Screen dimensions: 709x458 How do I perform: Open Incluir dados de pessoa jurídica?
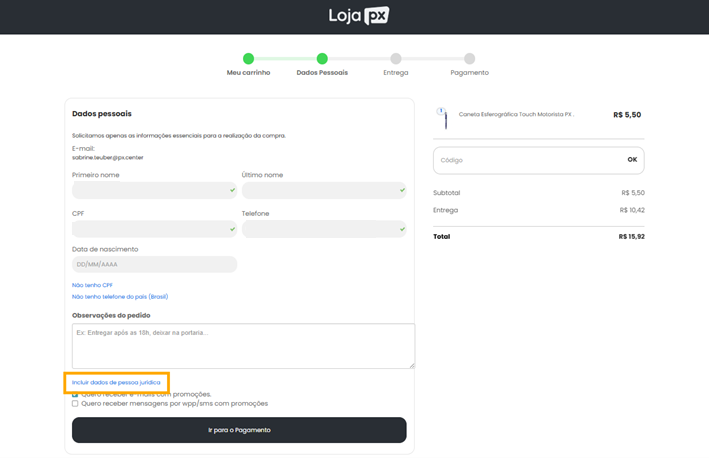tap(116, 382)
